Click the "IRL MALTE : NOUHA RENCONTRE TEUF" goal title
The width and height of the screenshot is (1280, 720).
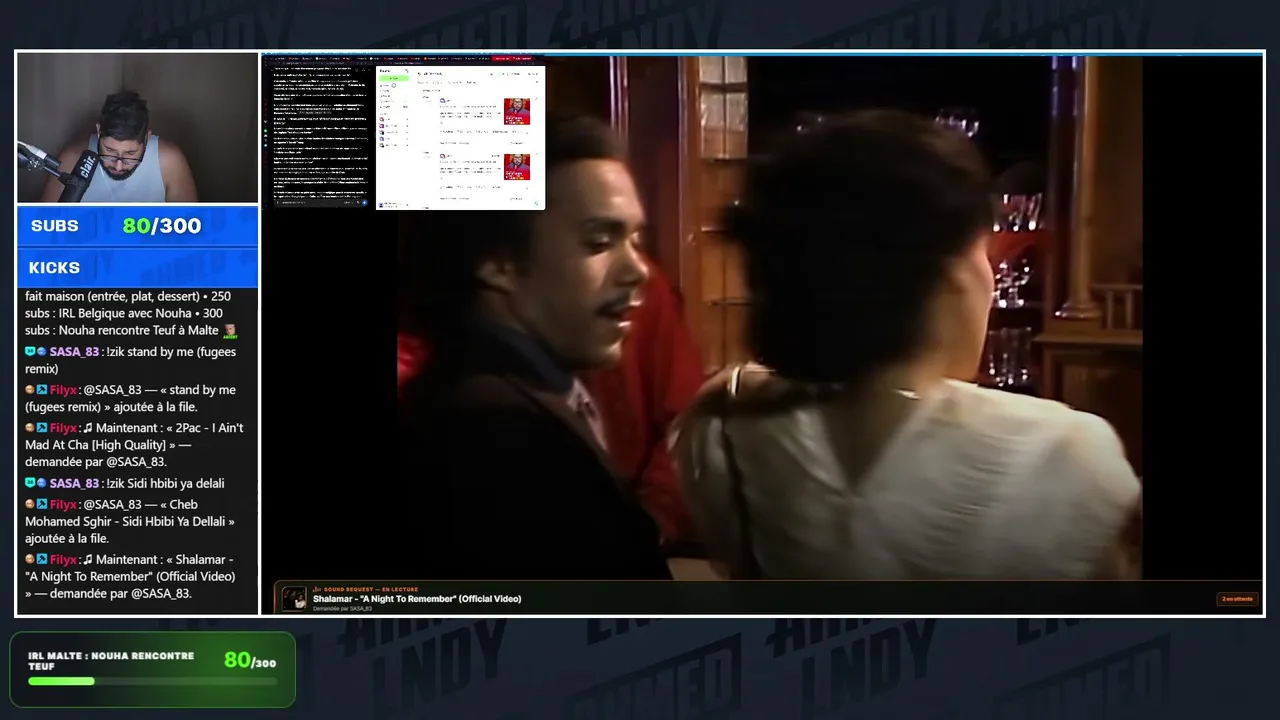click(x=111, y=661)
